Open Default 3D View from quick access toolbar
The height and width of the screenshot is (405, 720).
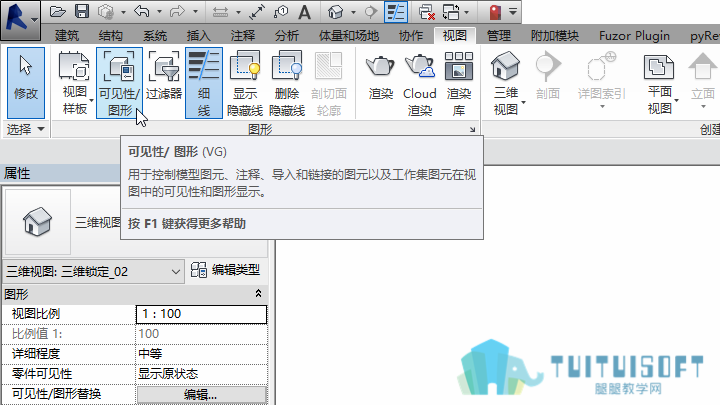pos(336,12)
